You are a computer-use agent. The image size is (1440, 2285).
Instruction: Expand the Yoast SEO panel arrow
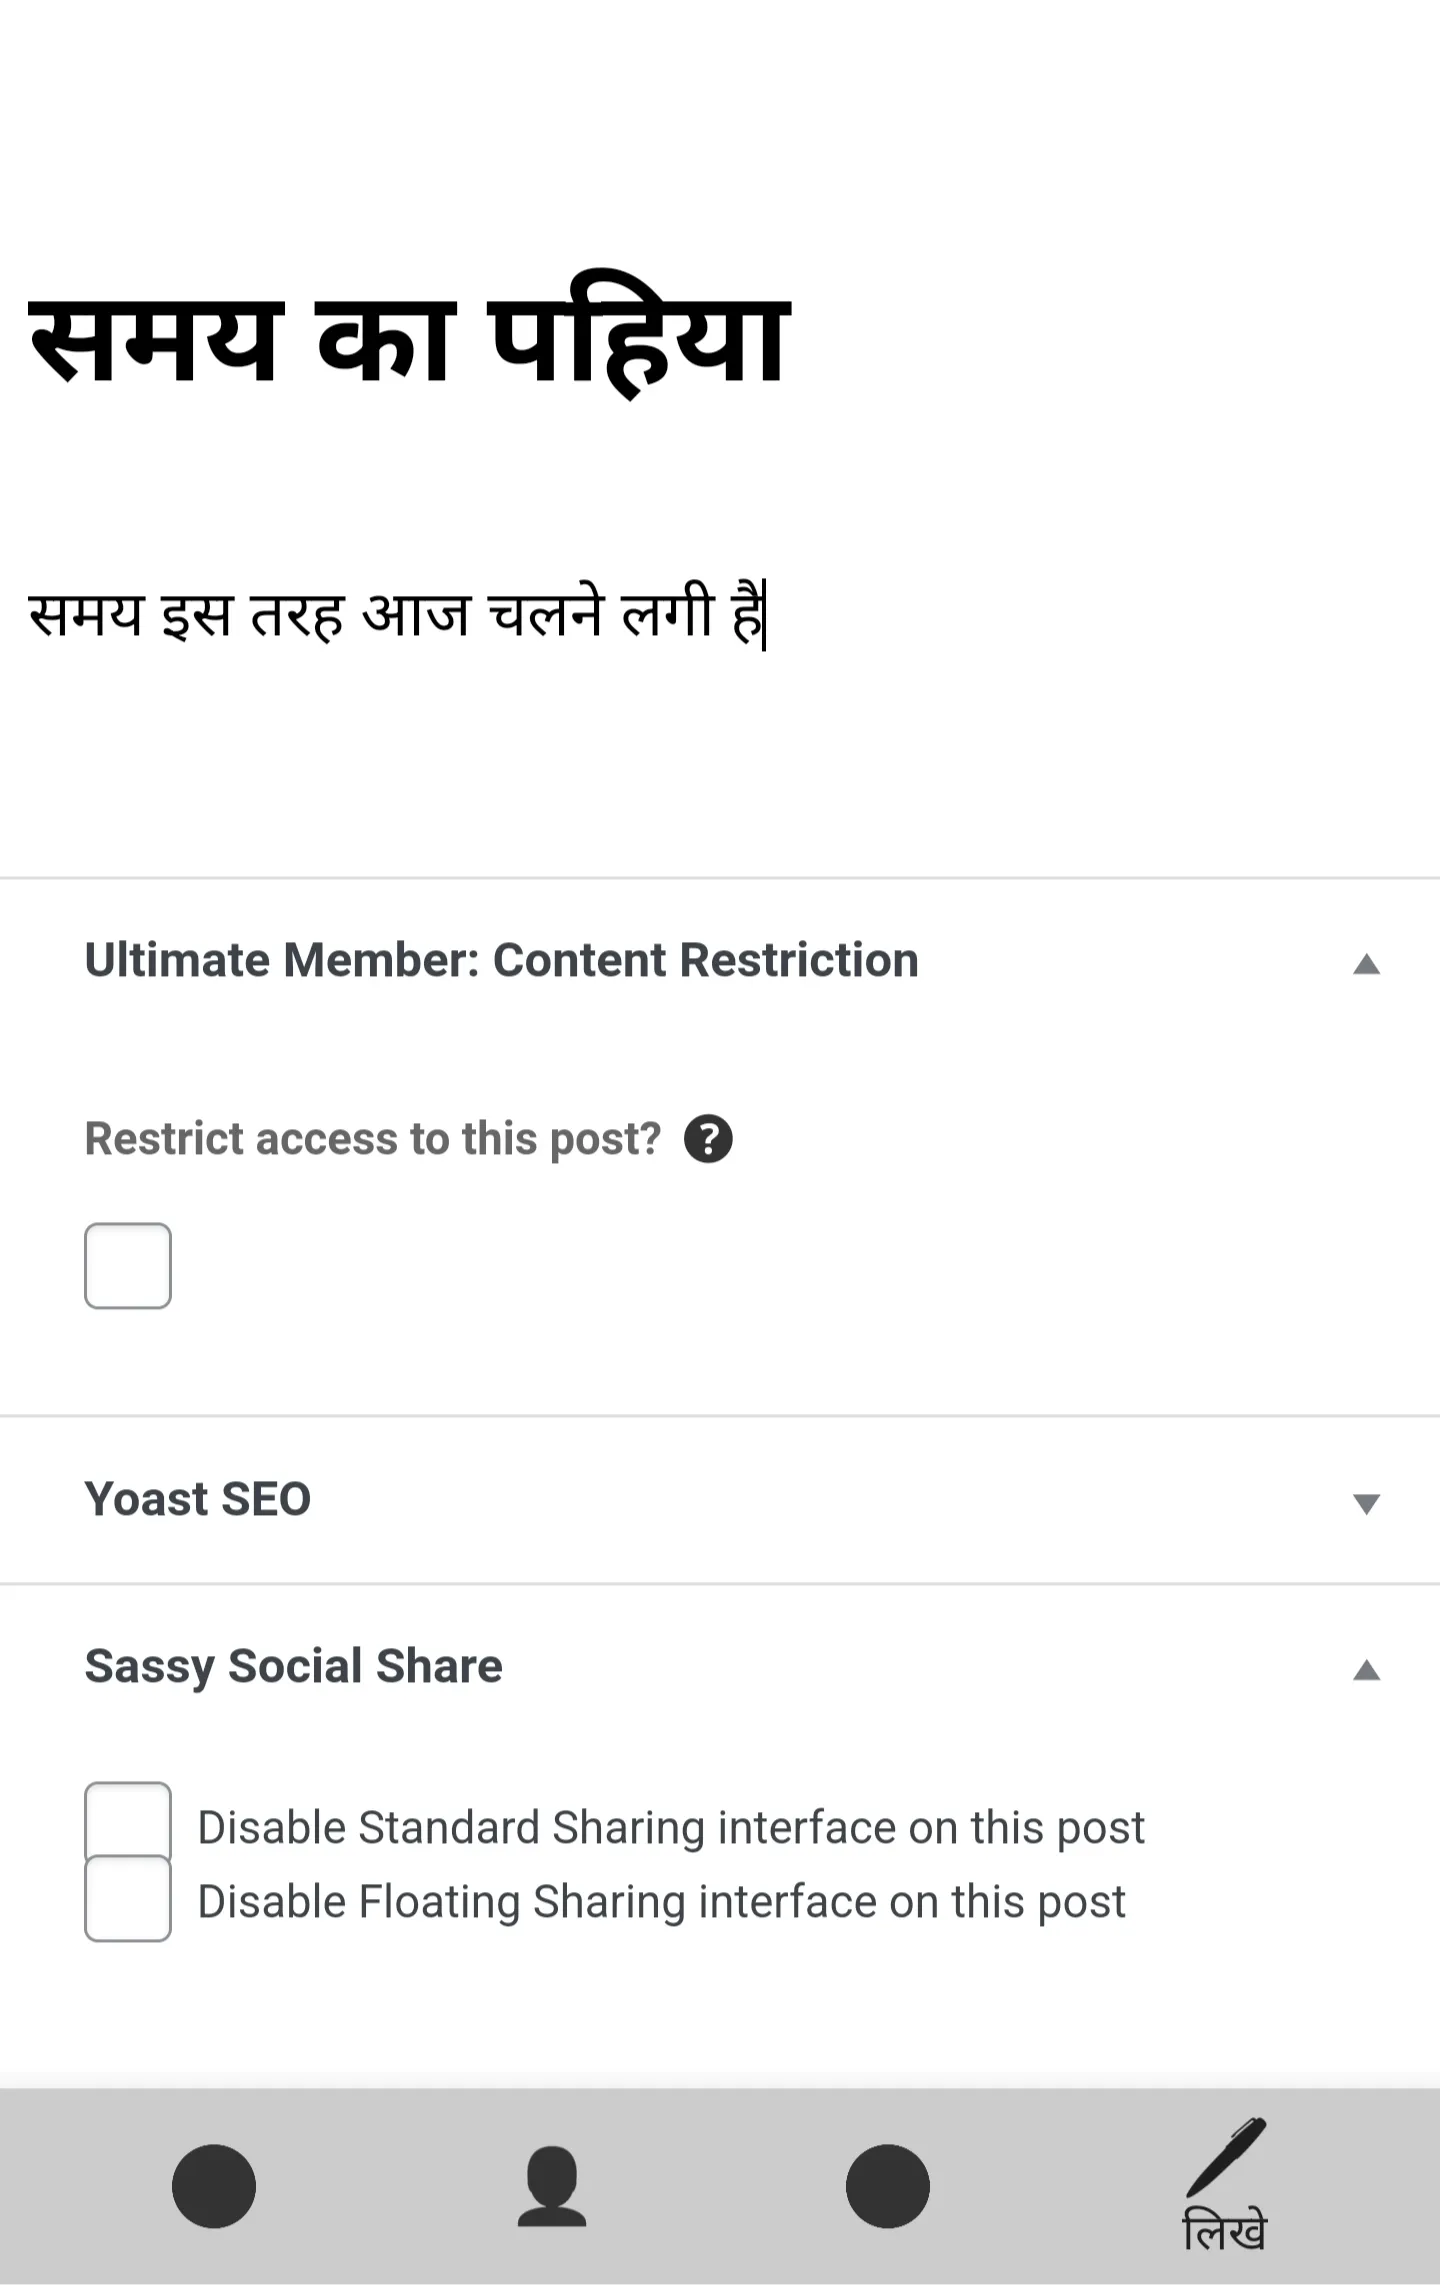point(1366,1503)
